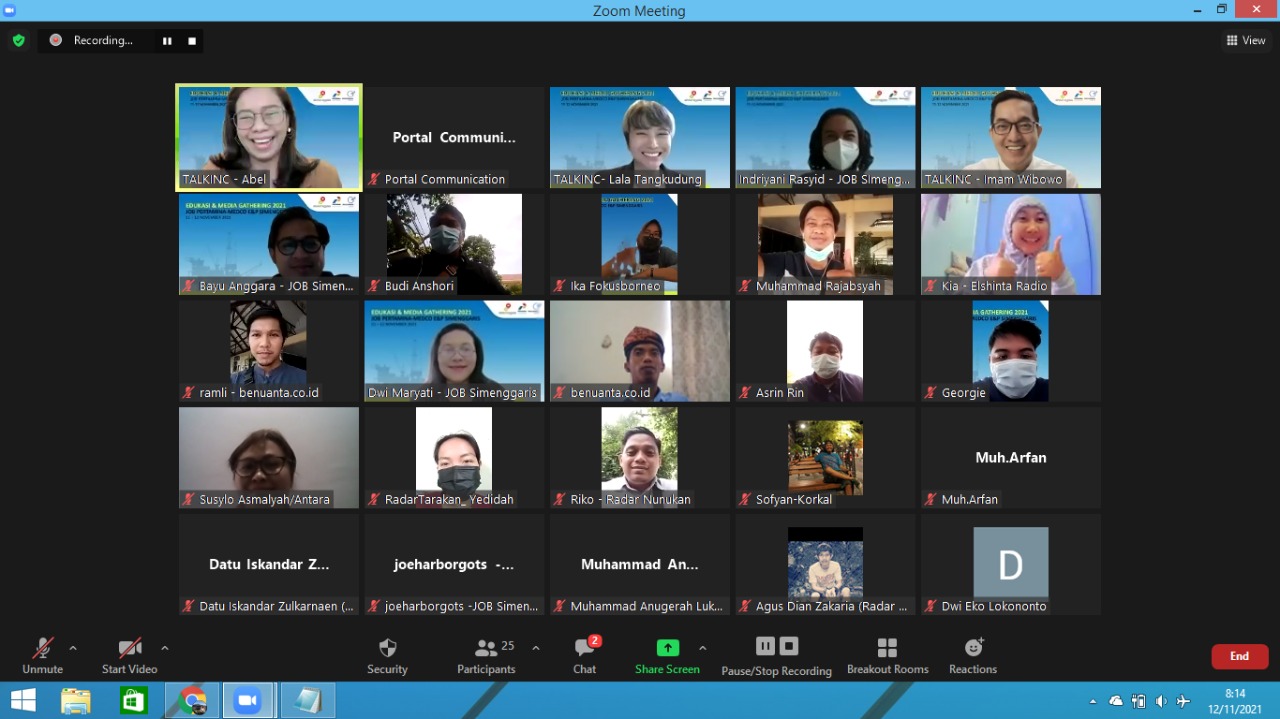Image resolution: width=1280 pixels, height=719 pixels.
Task: Click muted mic icon on Sofyan-Korkal tile
Action: coord(745,499)
